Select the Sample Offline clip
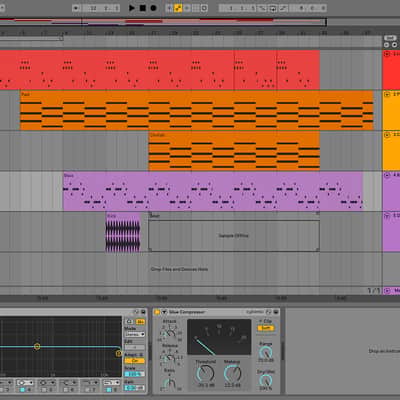 tap(234, 232)
